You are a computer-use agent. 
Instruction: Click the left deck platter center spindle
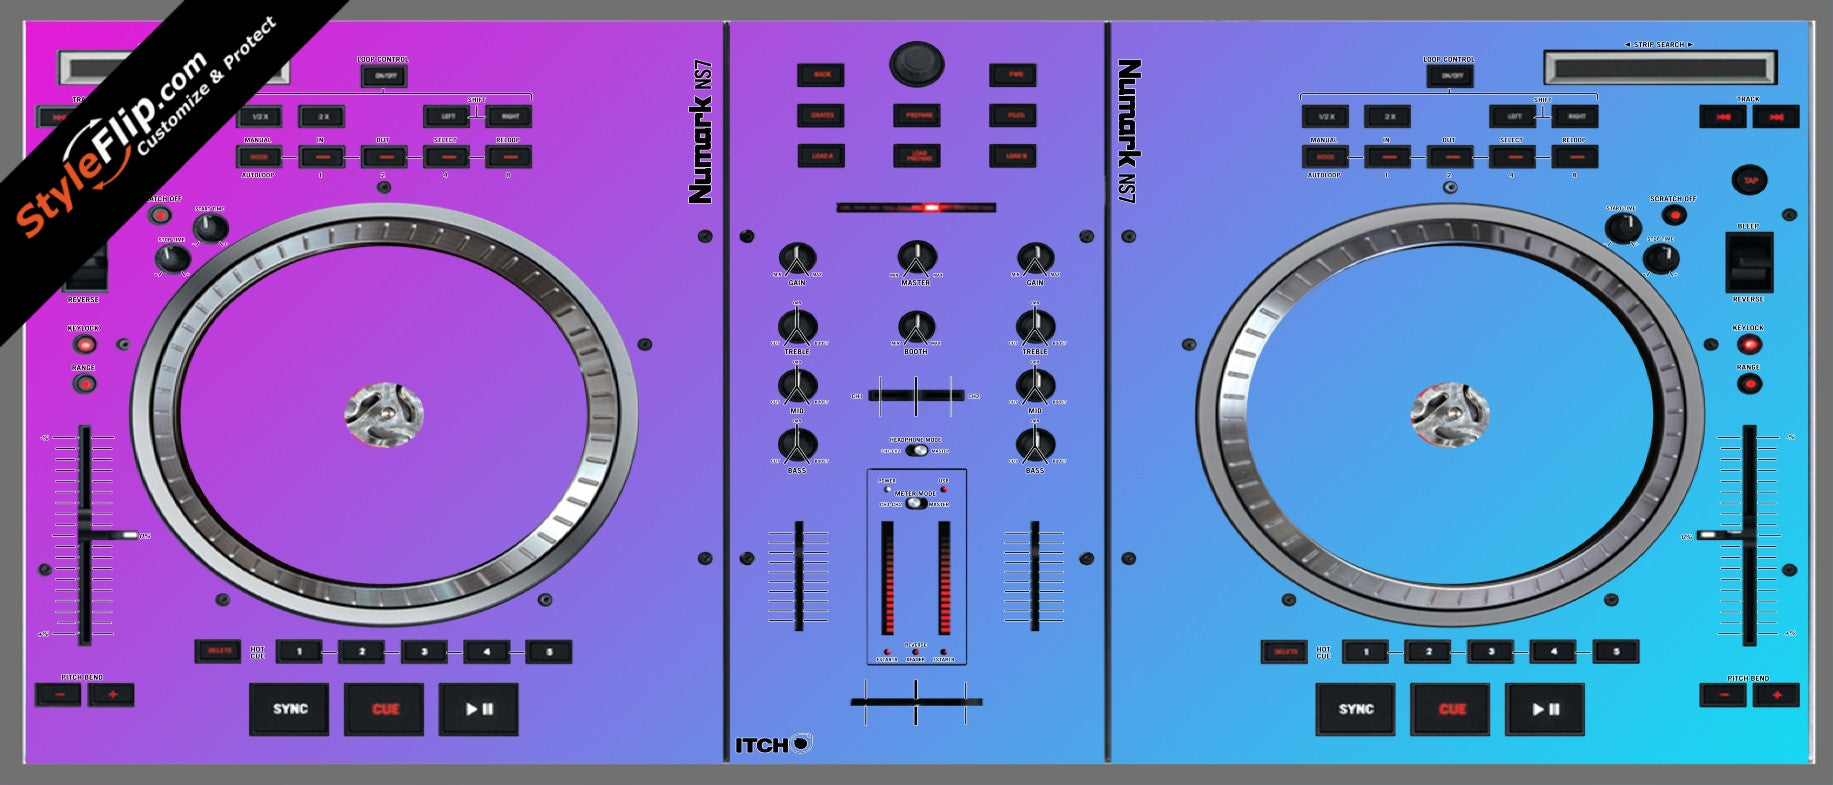[384, 414]
